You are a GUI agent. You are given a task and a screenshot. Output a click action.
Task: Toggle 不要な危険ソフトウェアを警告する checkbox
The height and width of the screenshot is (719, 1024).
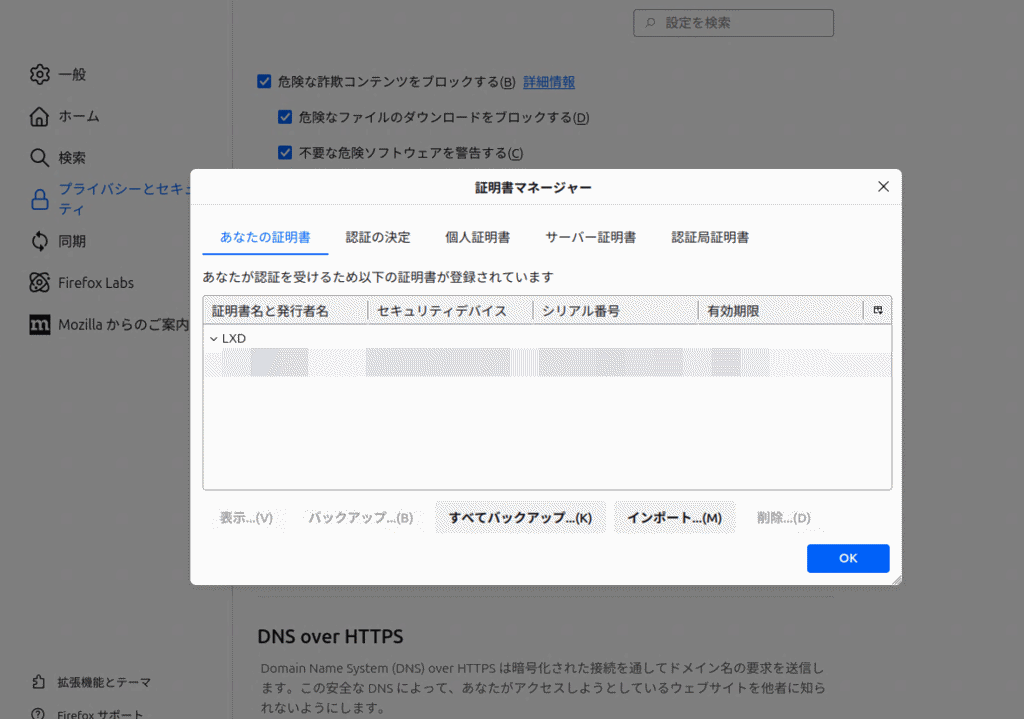(285, 153)
